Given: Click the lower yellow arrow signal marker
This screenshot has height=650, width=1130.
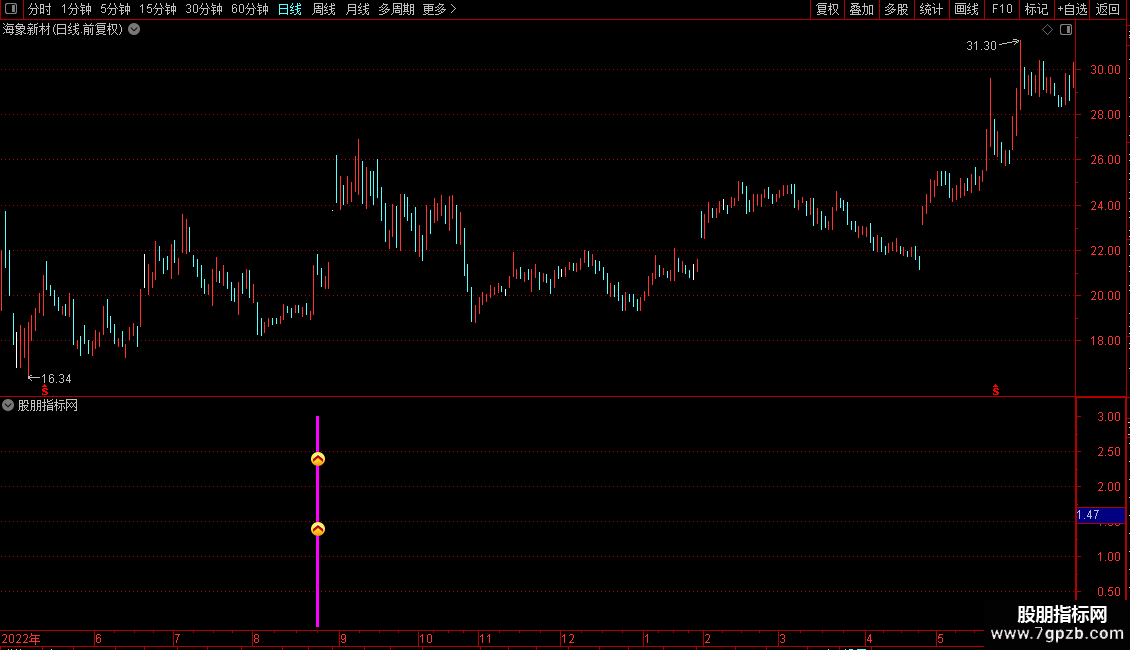Looking at the screenshot, I should pyautogui.click(x=318, y=529).
